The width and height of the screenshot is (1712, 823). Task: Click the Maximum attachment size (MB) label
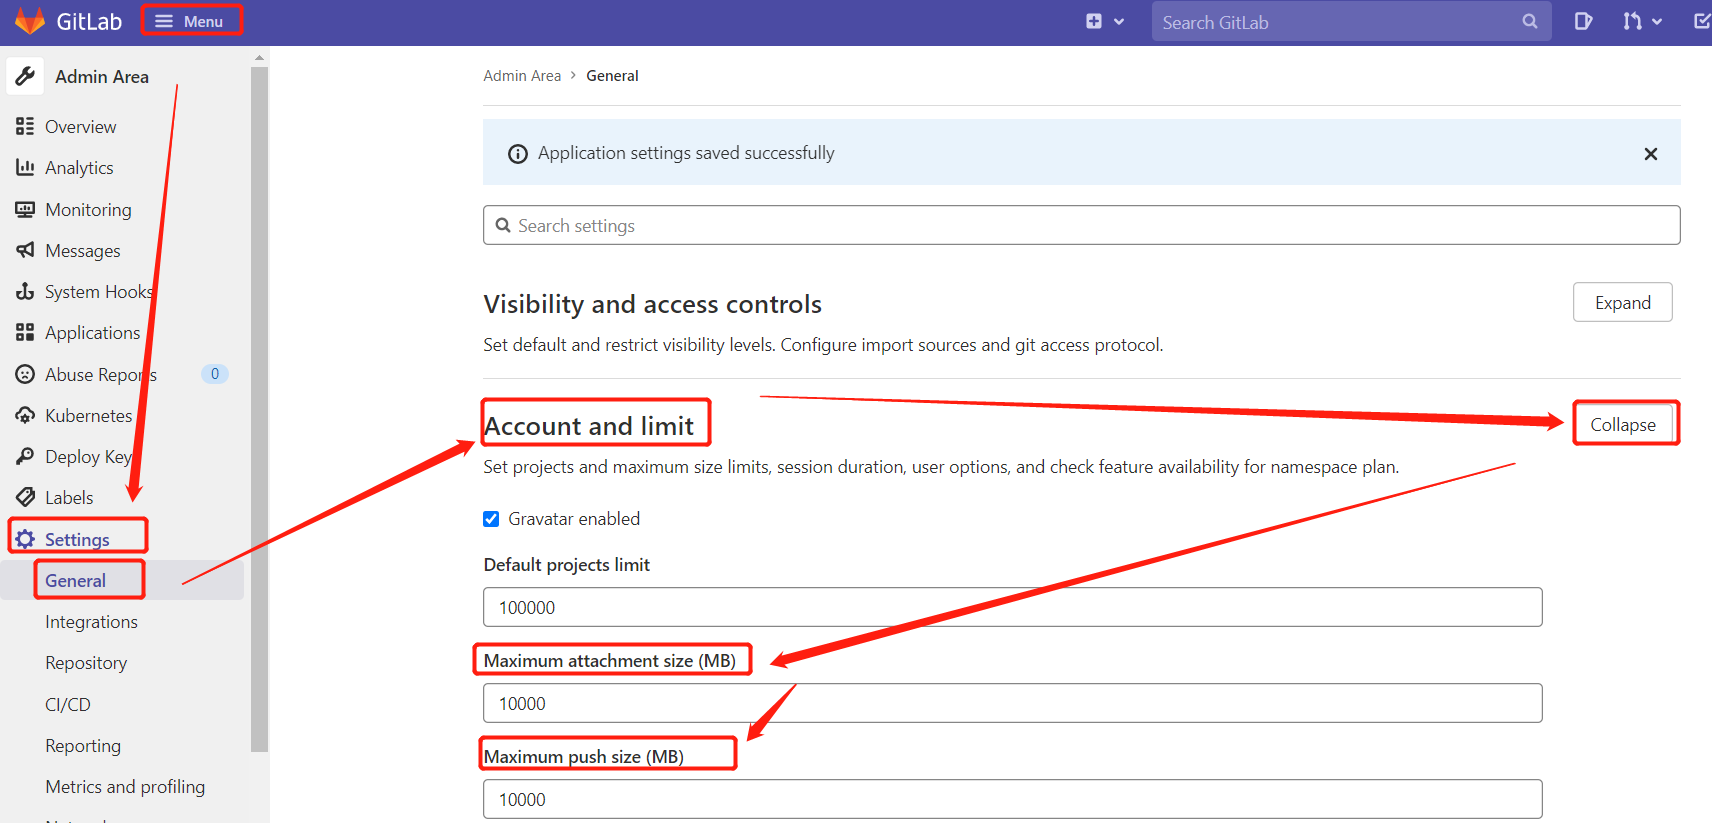pos(610,661)
